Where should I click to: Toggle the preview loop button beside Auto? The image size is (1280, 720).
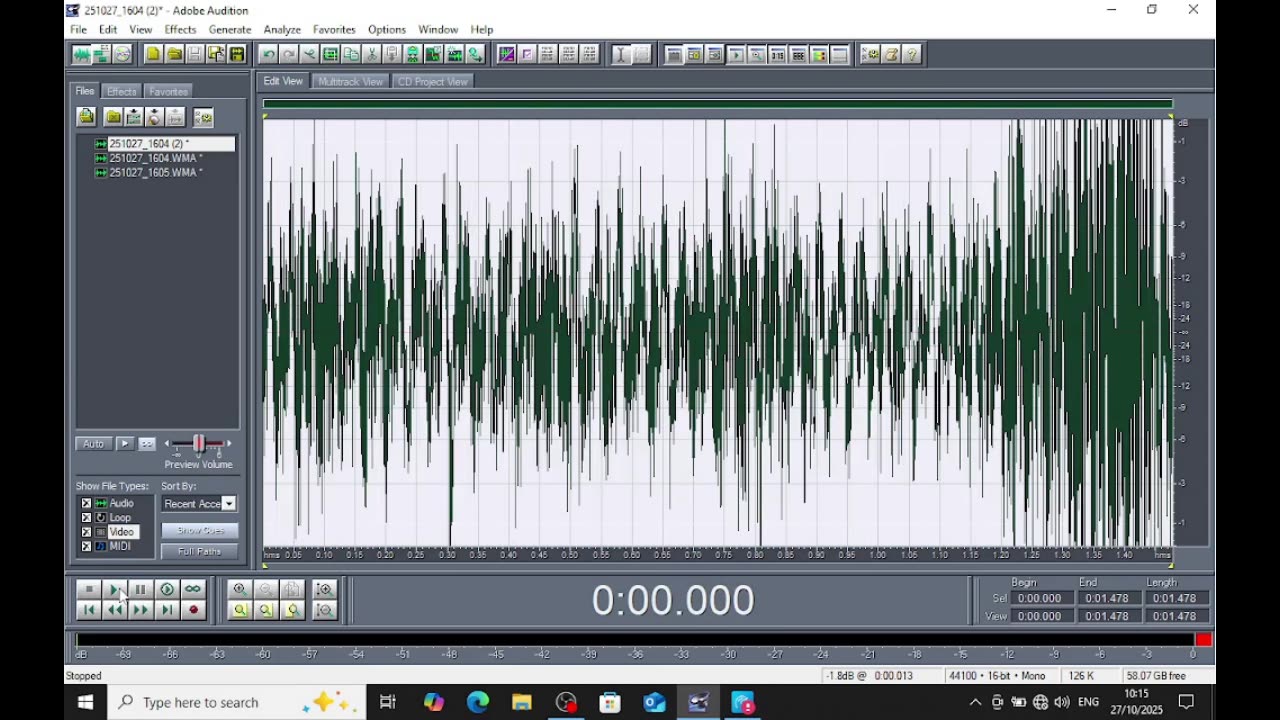coord(147,444)
